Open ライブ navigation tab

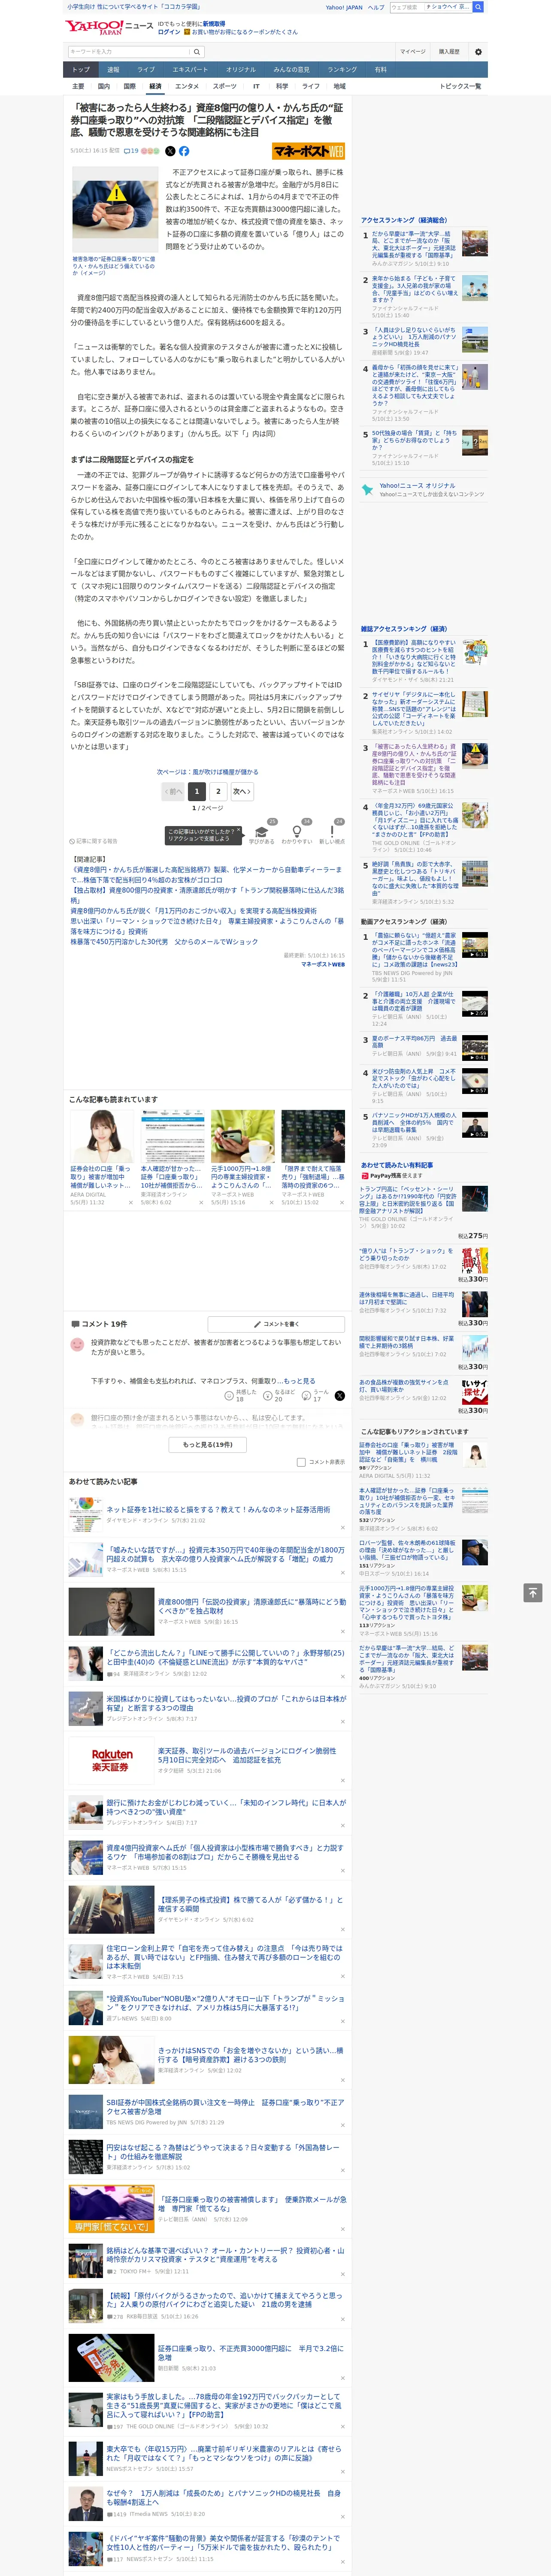coord(146,70)
